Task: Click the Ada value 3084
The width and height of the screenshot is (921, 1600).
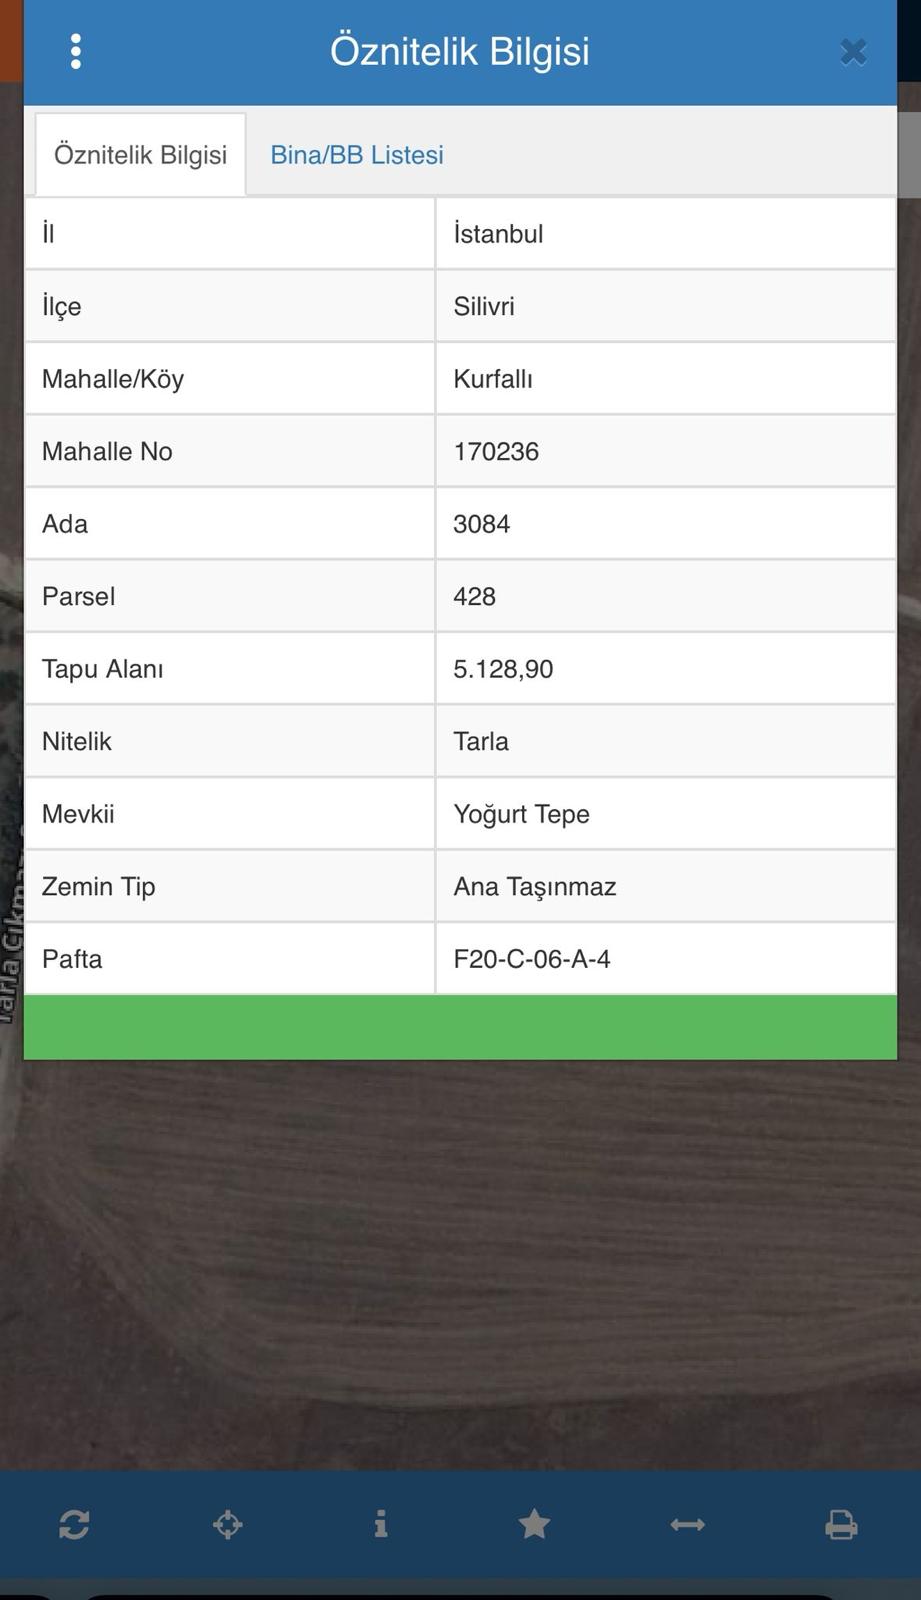Action: pos(482,524)
